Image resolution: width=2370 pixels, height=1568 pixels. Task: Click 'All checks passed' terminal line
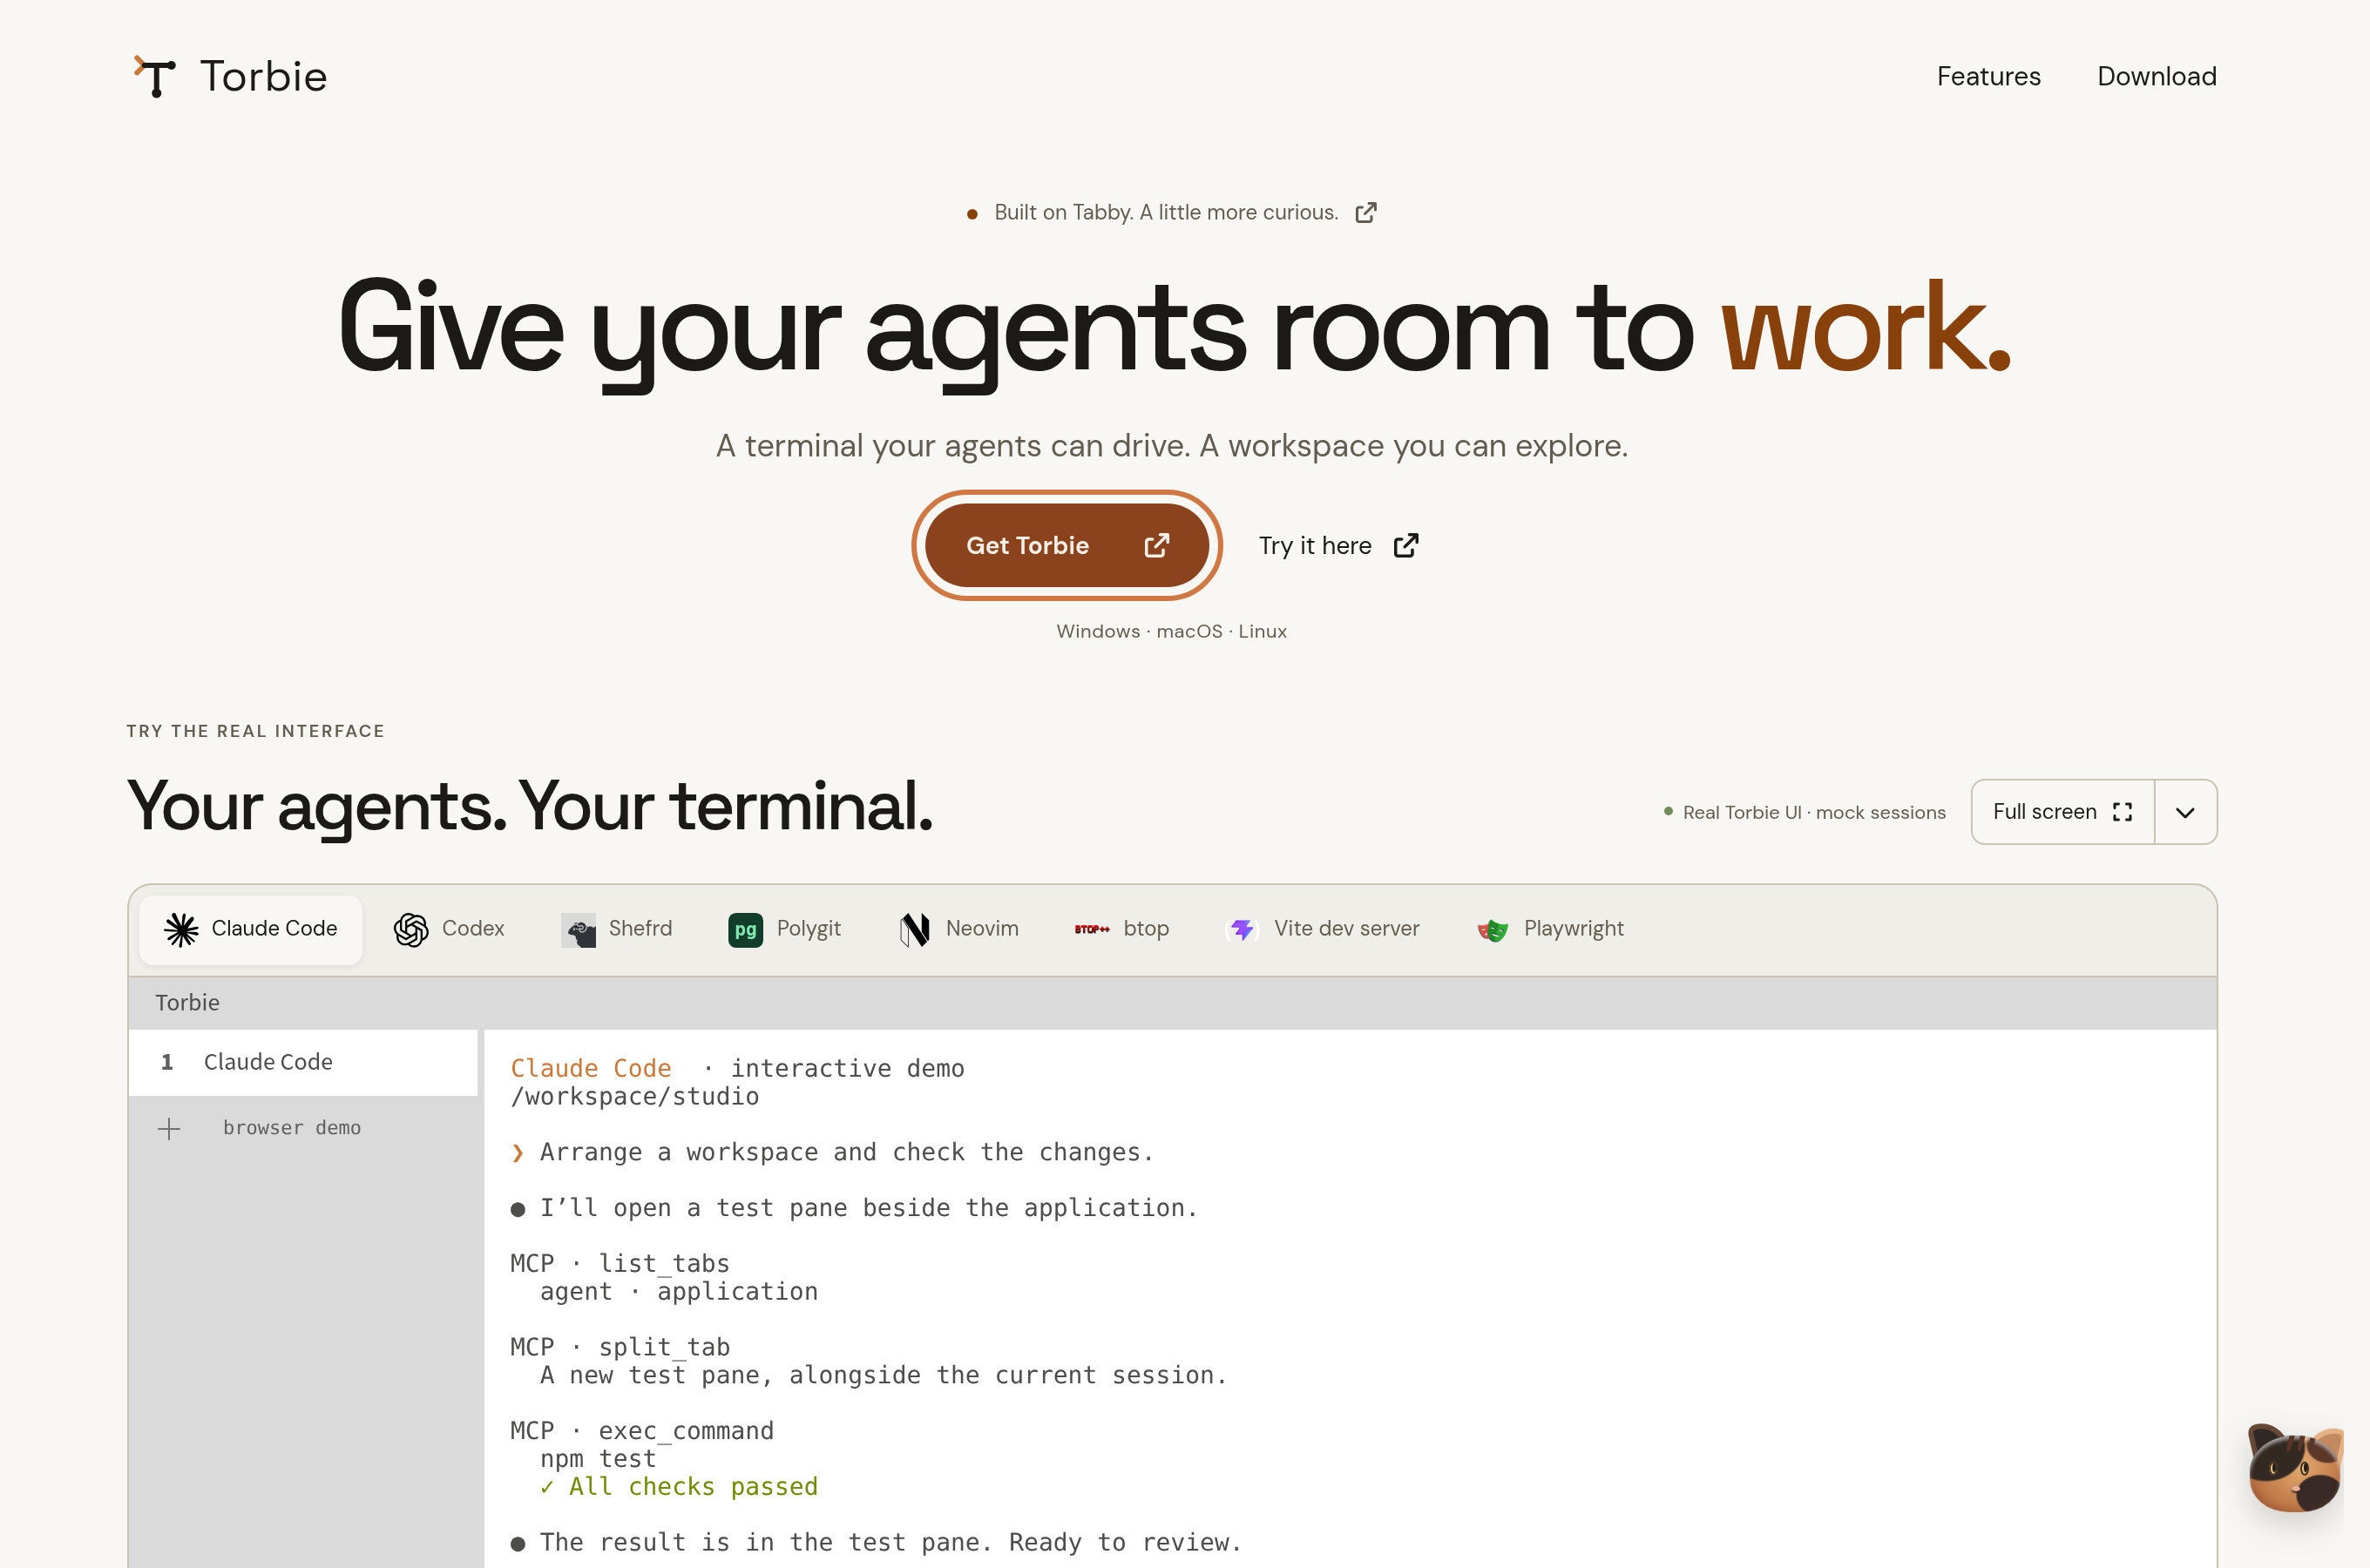tap(679, 1487)
